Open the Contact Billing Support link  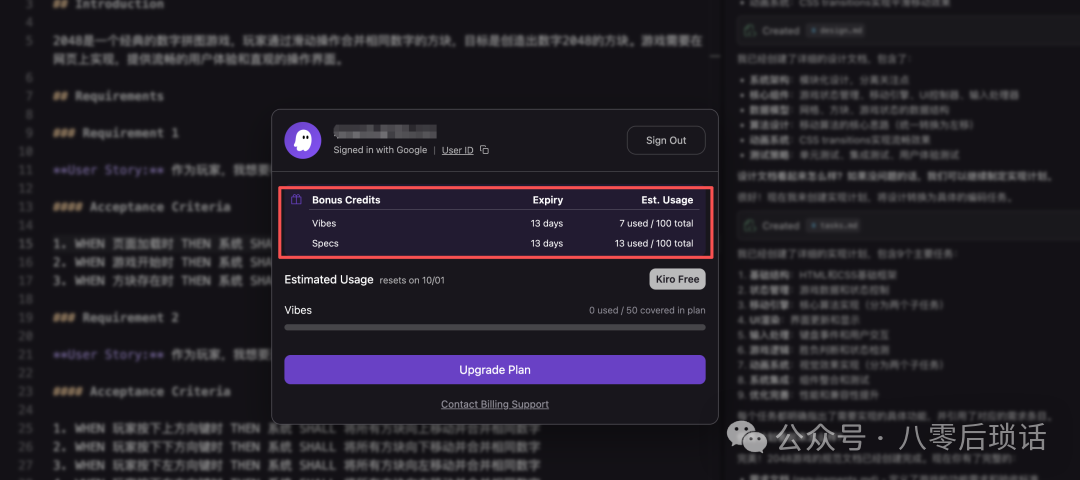(495, 404)
